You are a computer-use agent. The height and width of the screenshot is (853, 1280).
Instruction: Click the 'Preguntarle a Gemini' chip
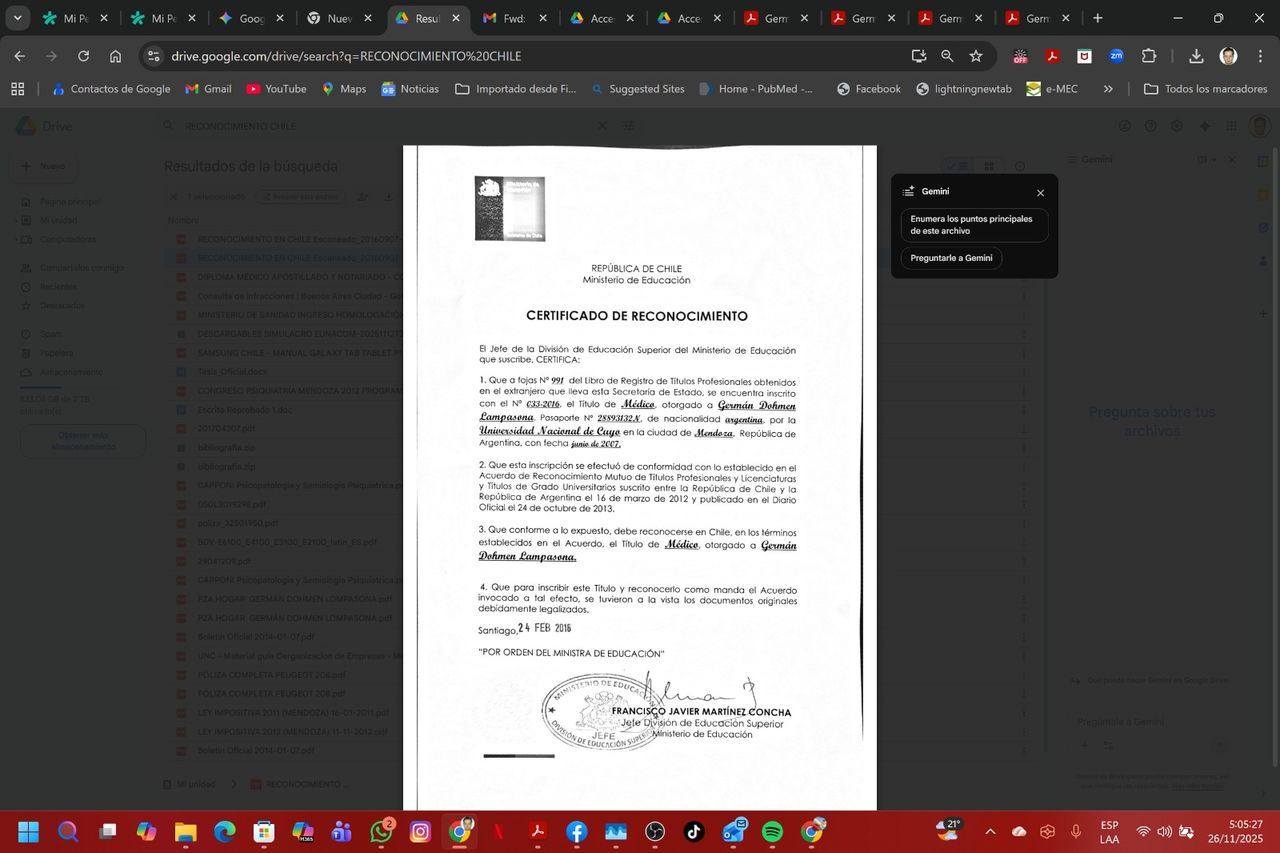(951, 258)
